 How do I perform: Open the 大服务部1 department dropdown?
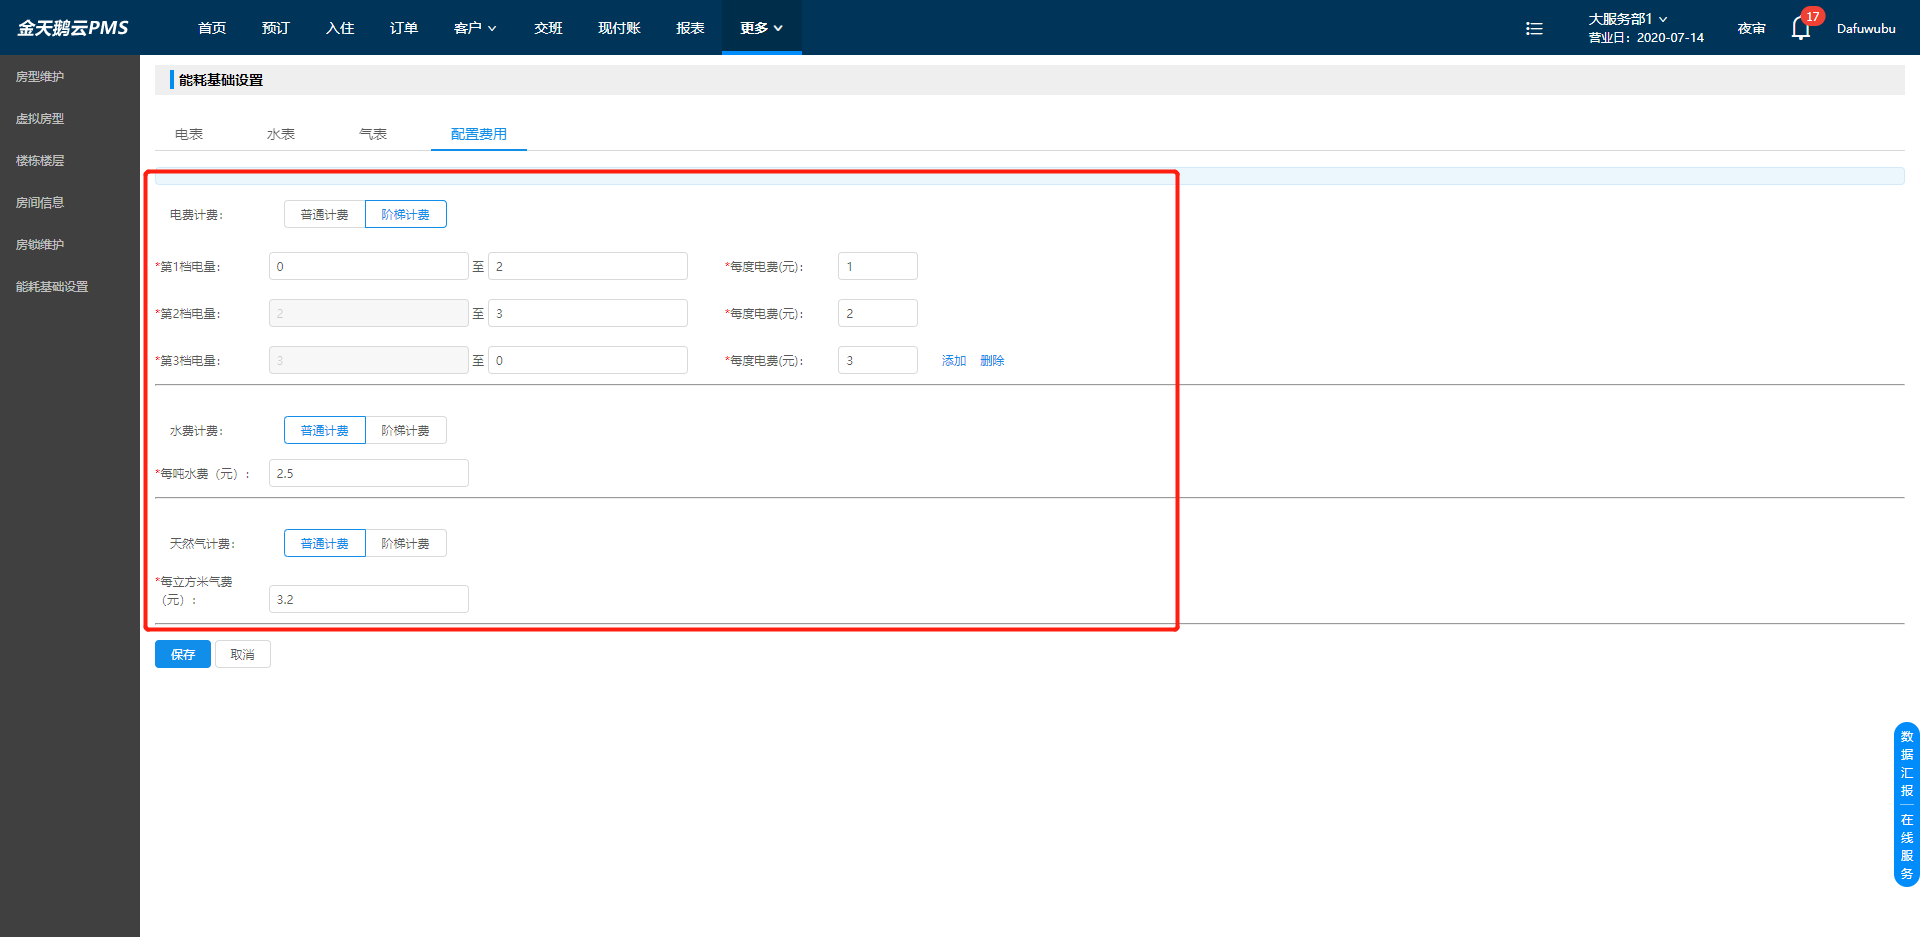click(1627, 19)
